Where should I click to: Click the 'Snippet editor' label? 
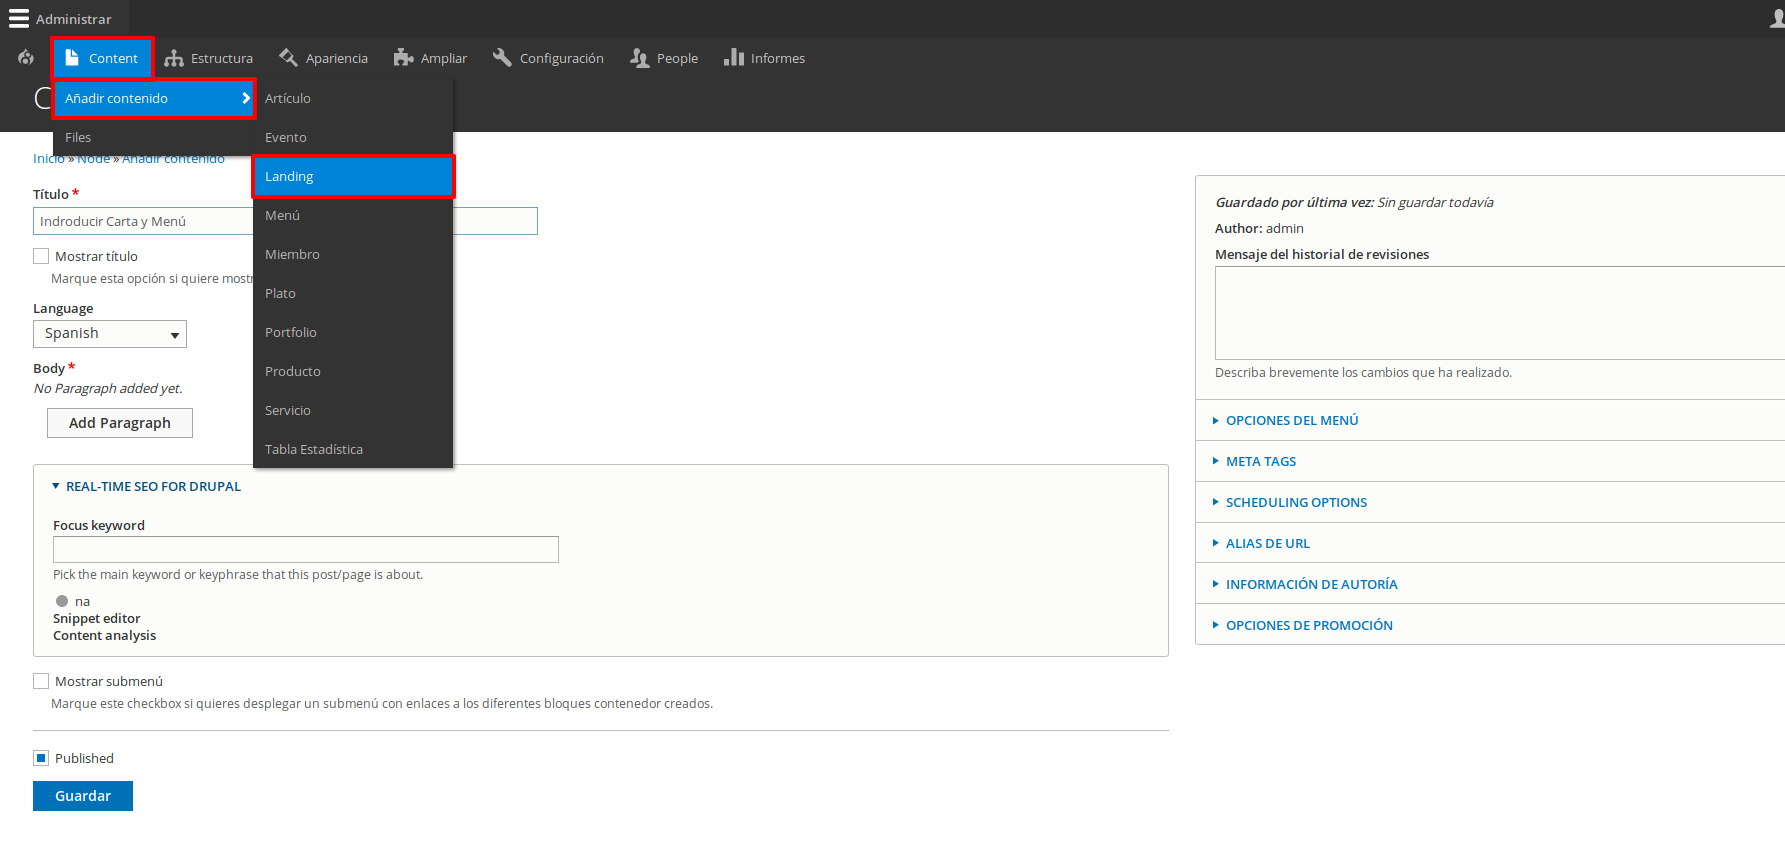point(97,619)
